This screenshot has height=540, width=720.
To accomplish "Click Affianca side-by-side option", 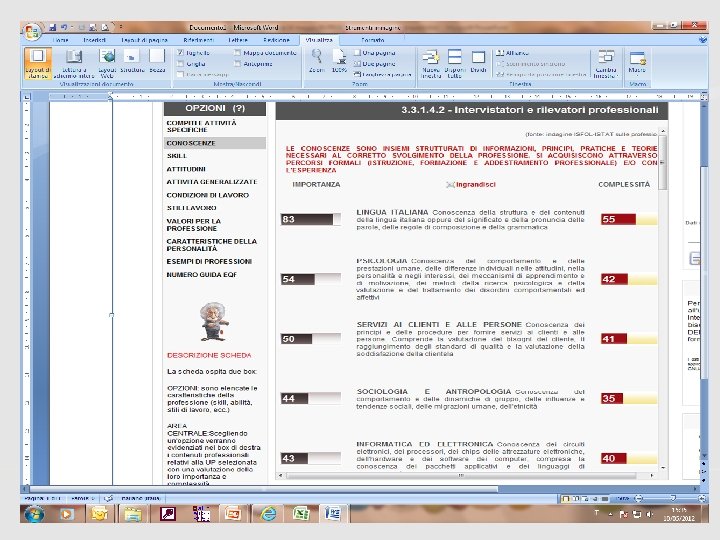I will click(x=513, y=53).
